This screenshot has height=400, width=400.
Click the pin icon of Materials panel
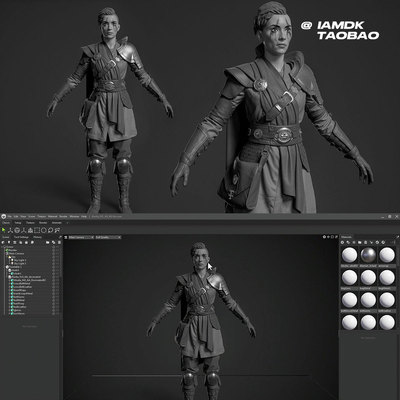click(398, 237)
